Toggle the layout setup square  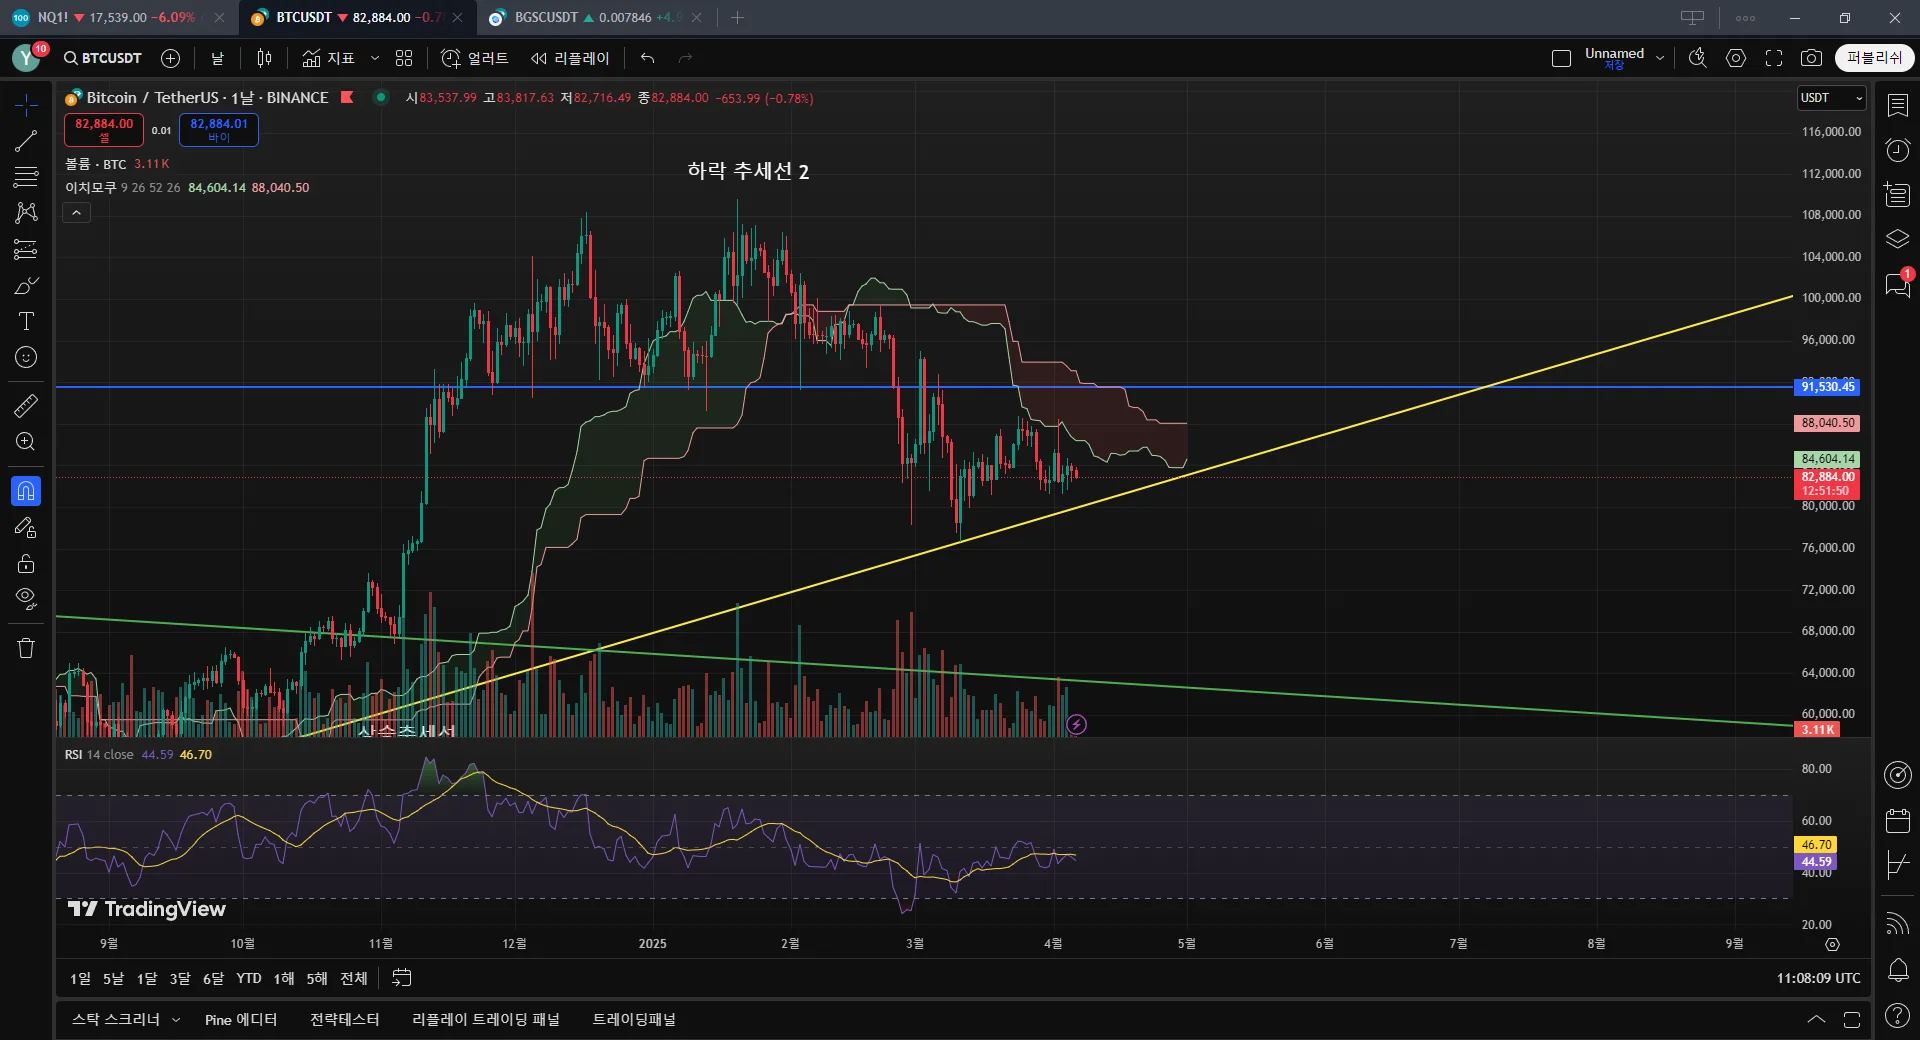click(1561, 58)
